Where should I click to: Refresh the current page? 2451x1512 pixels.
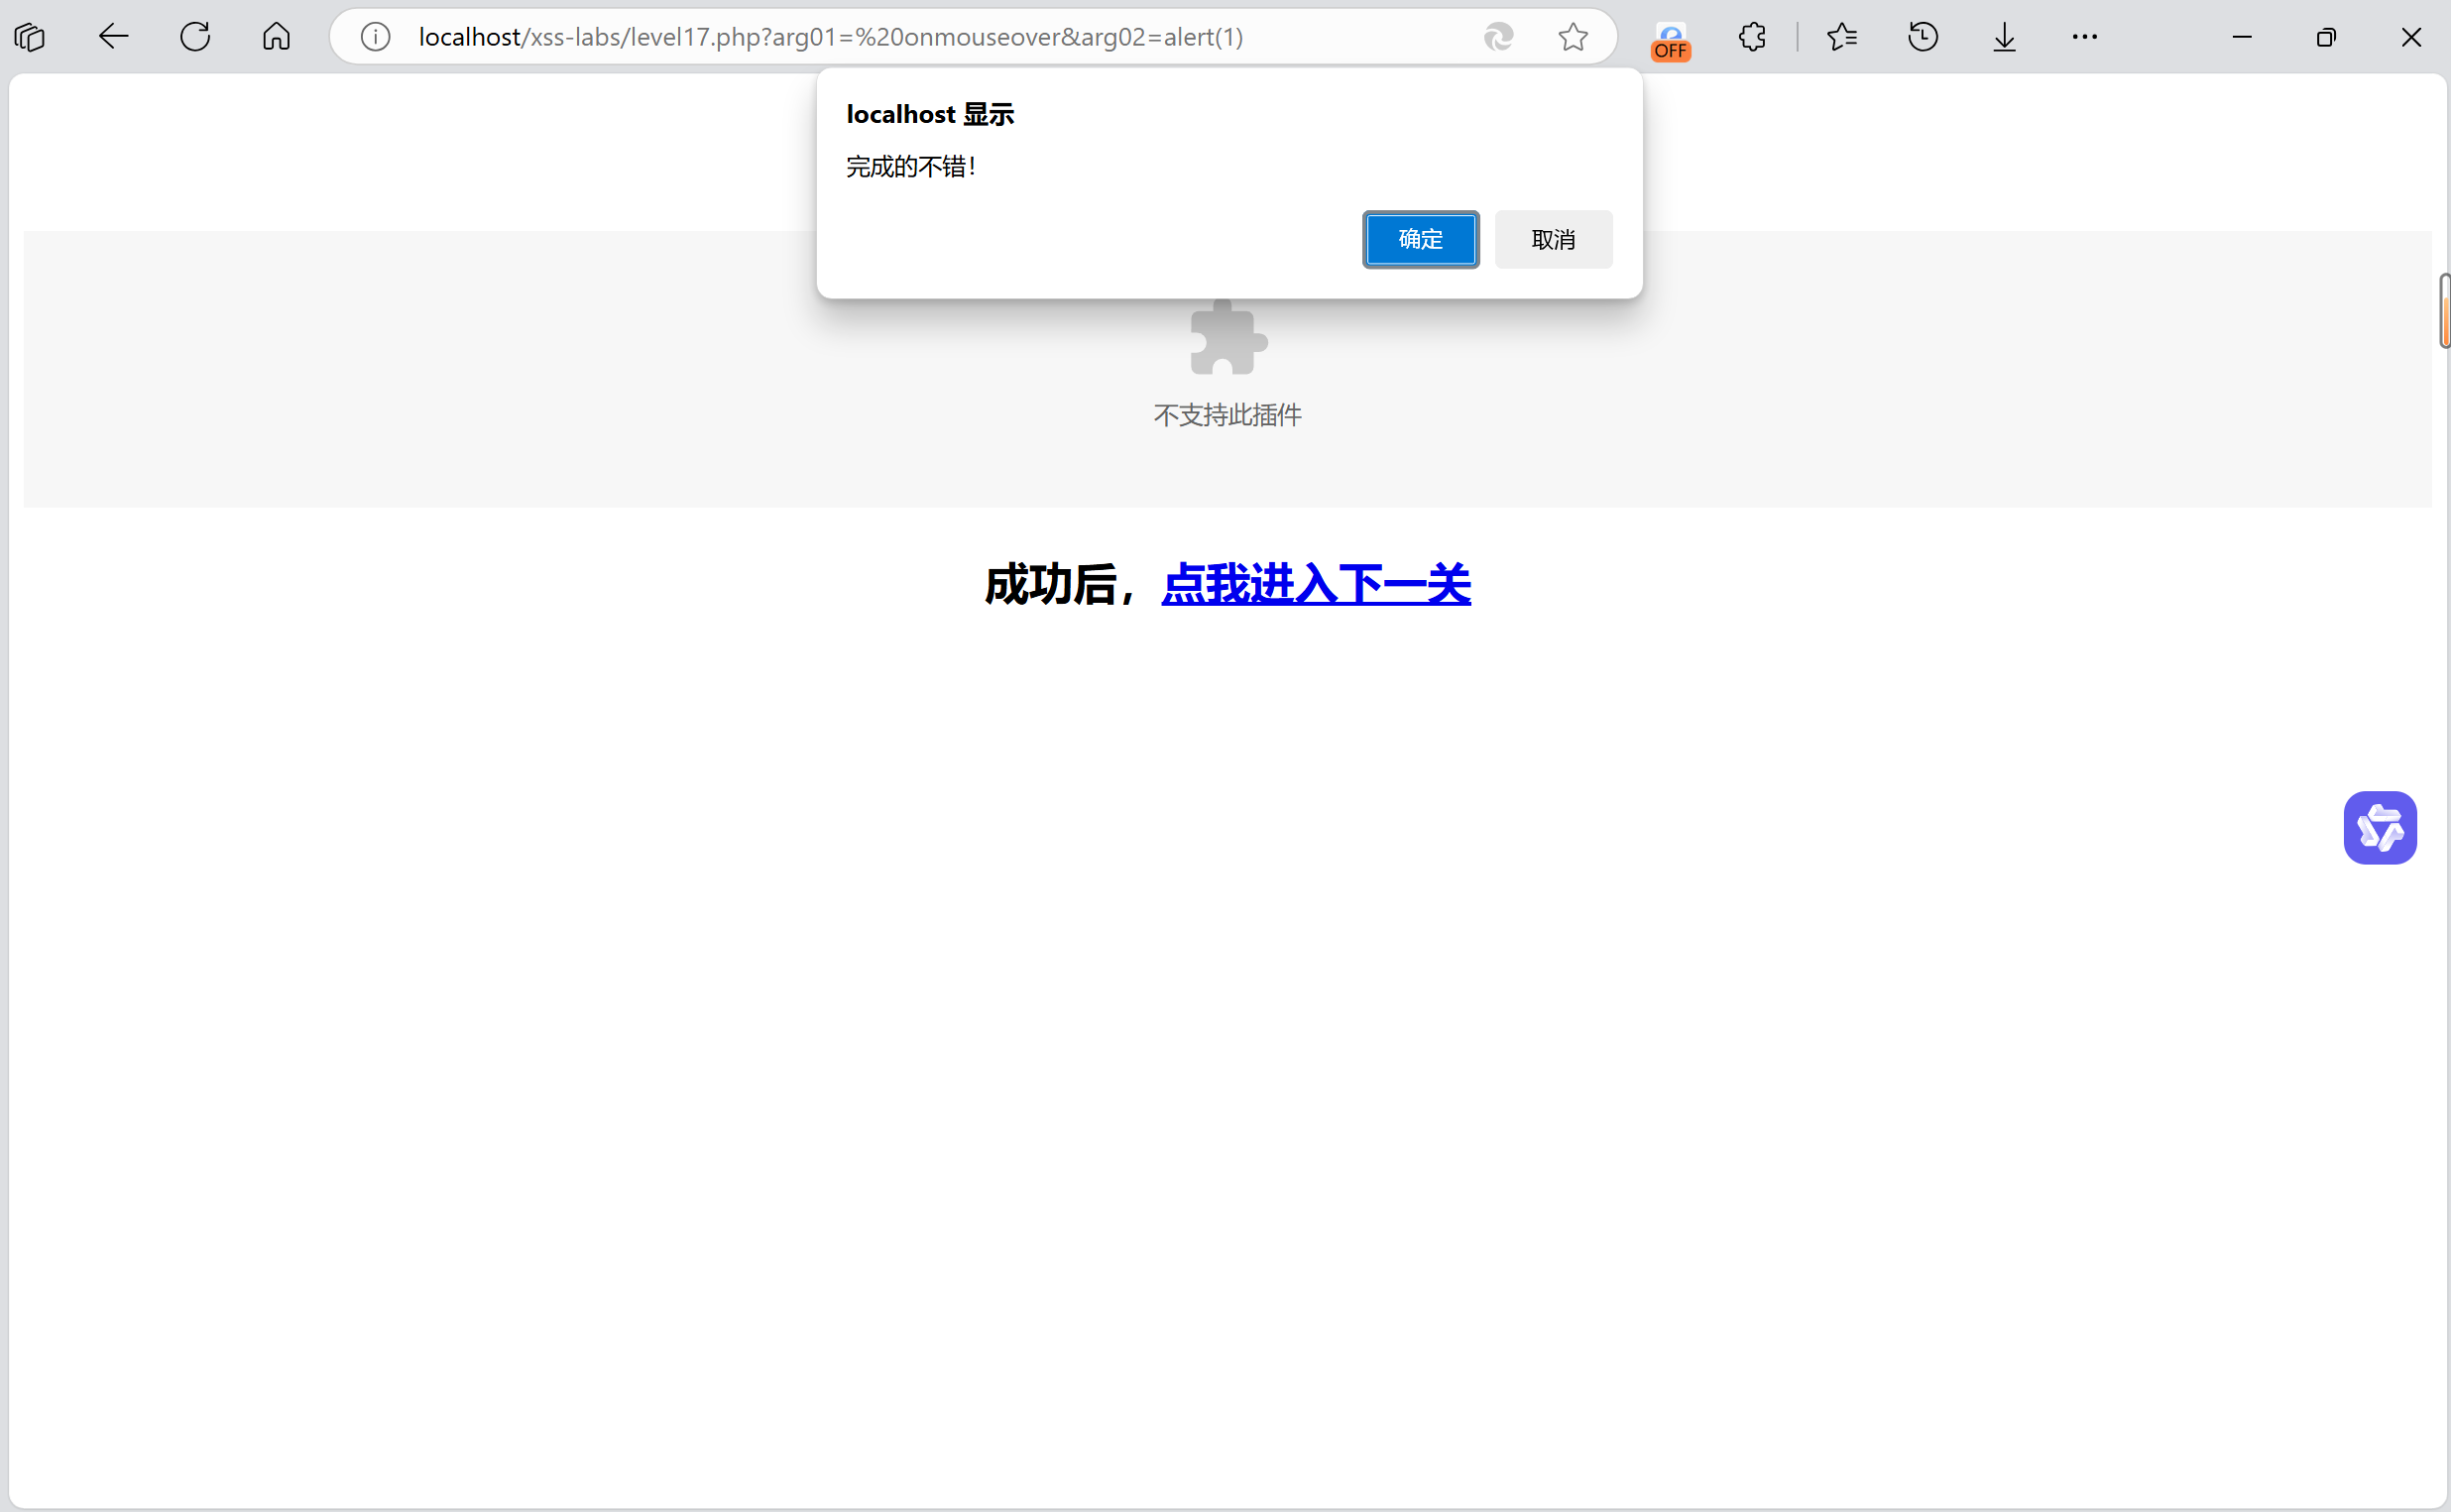tap(195, 37)
